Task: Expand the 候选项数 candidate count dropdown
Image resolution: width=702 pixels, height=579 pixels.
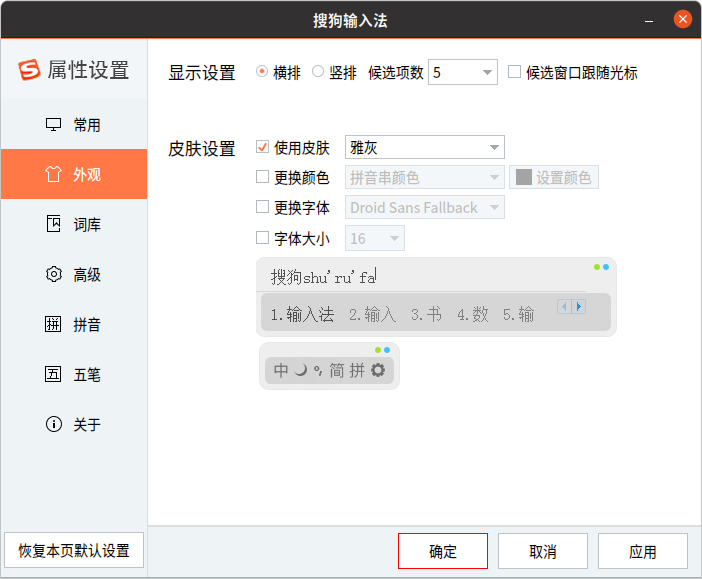Action: [486, 72]
